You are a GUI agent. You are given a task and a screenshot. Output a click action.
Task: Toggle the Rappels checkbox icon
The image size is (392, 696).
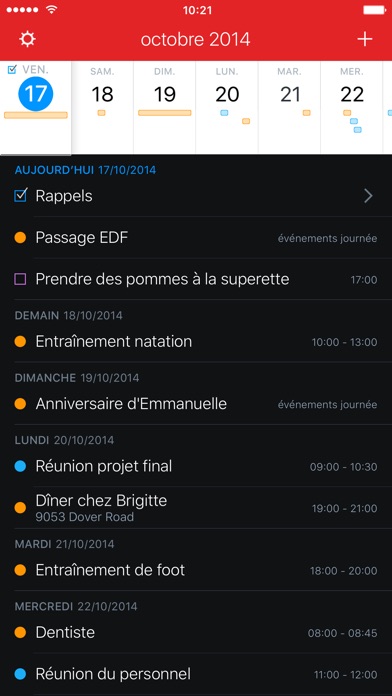coord(20,196)
